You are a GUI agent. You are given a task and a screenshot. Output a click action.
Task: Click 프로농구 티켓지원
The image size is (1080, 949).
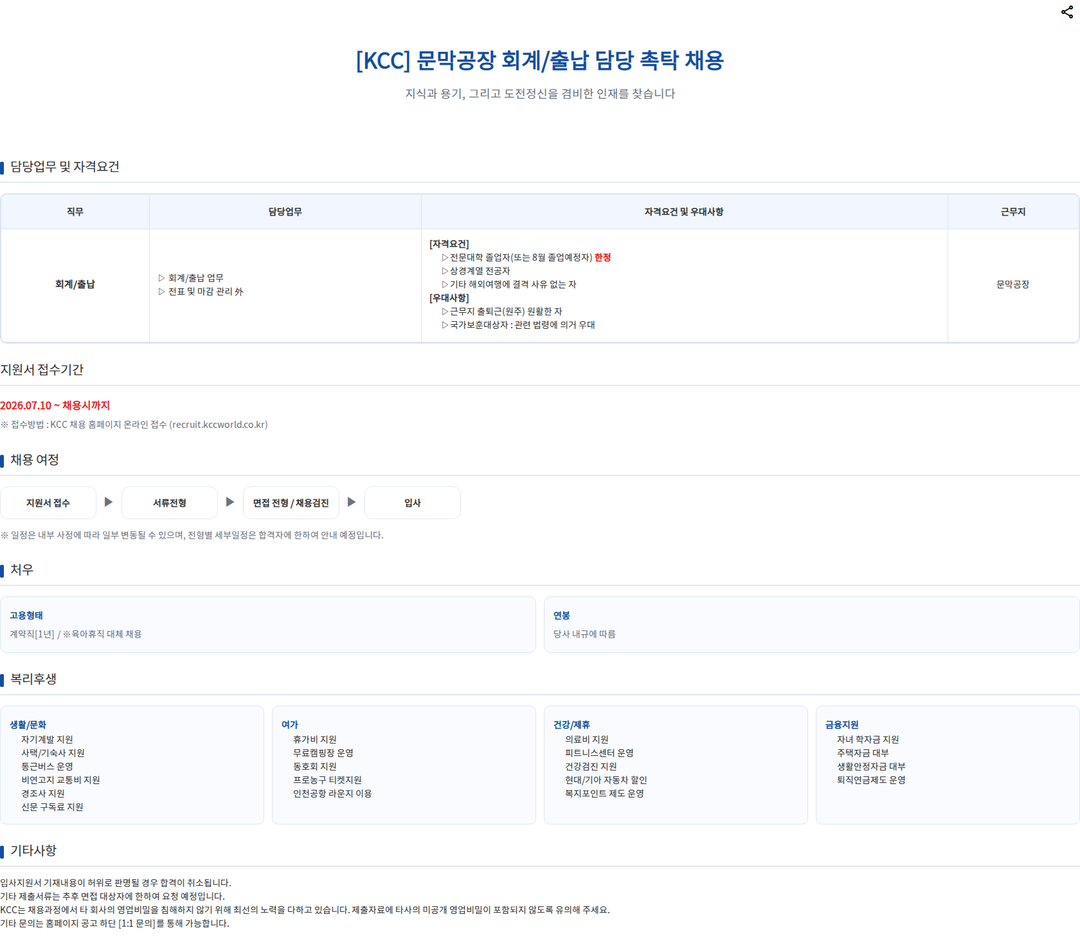coord(327,780)
